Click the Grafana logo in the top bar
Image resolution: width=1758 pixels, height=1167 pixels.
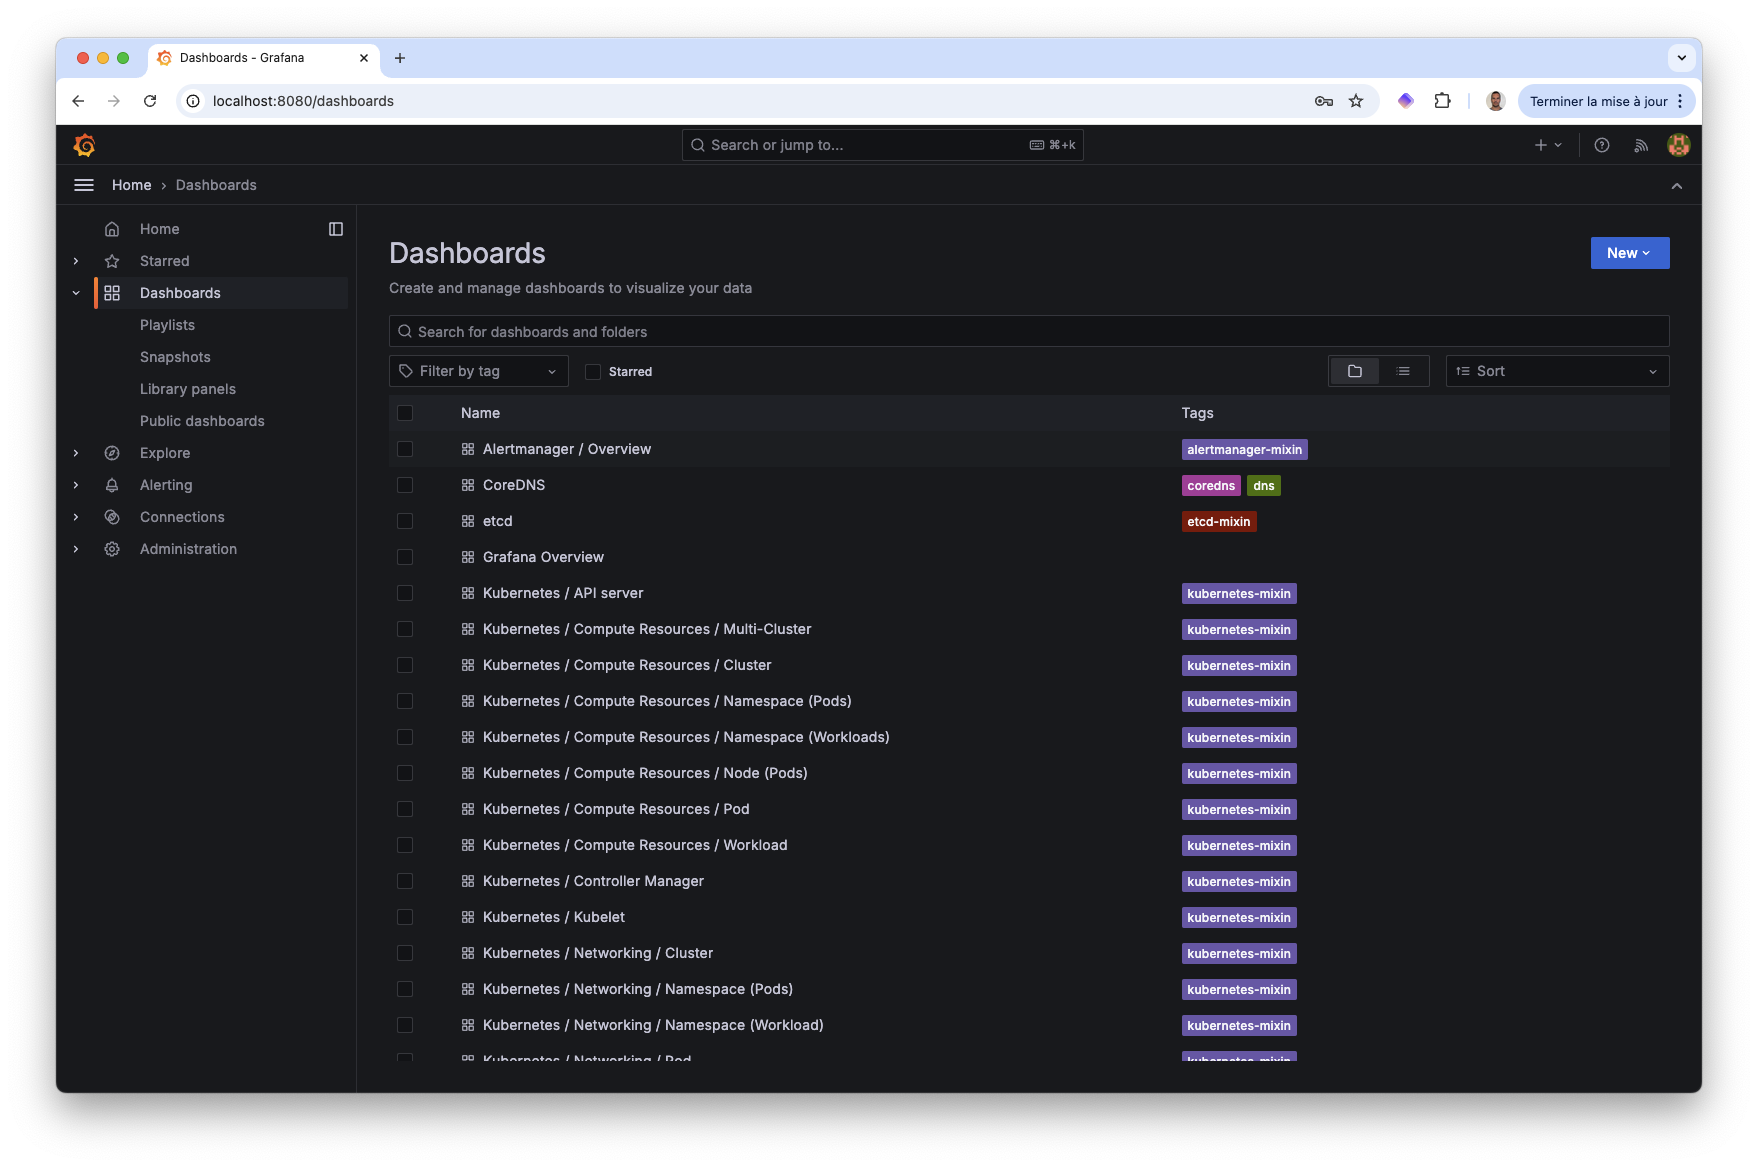point(85,145)
